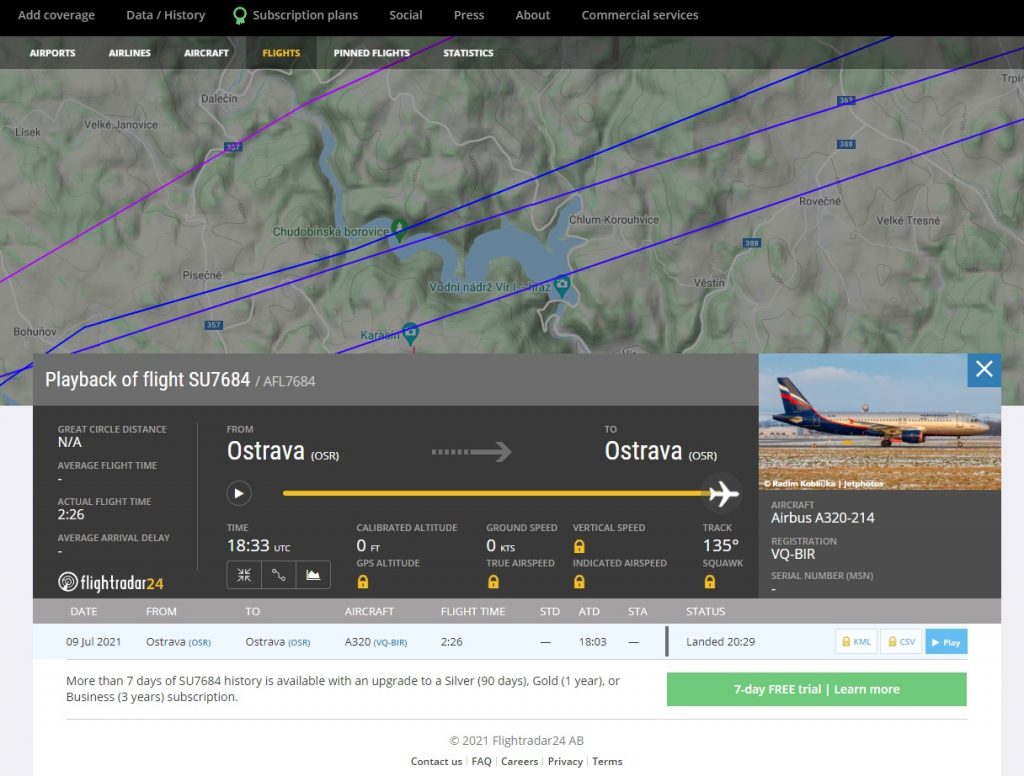The width and height of the screenshot is (1024, 776).
Task: Click the locked true airspeed icon
Action: pos(493,582)
